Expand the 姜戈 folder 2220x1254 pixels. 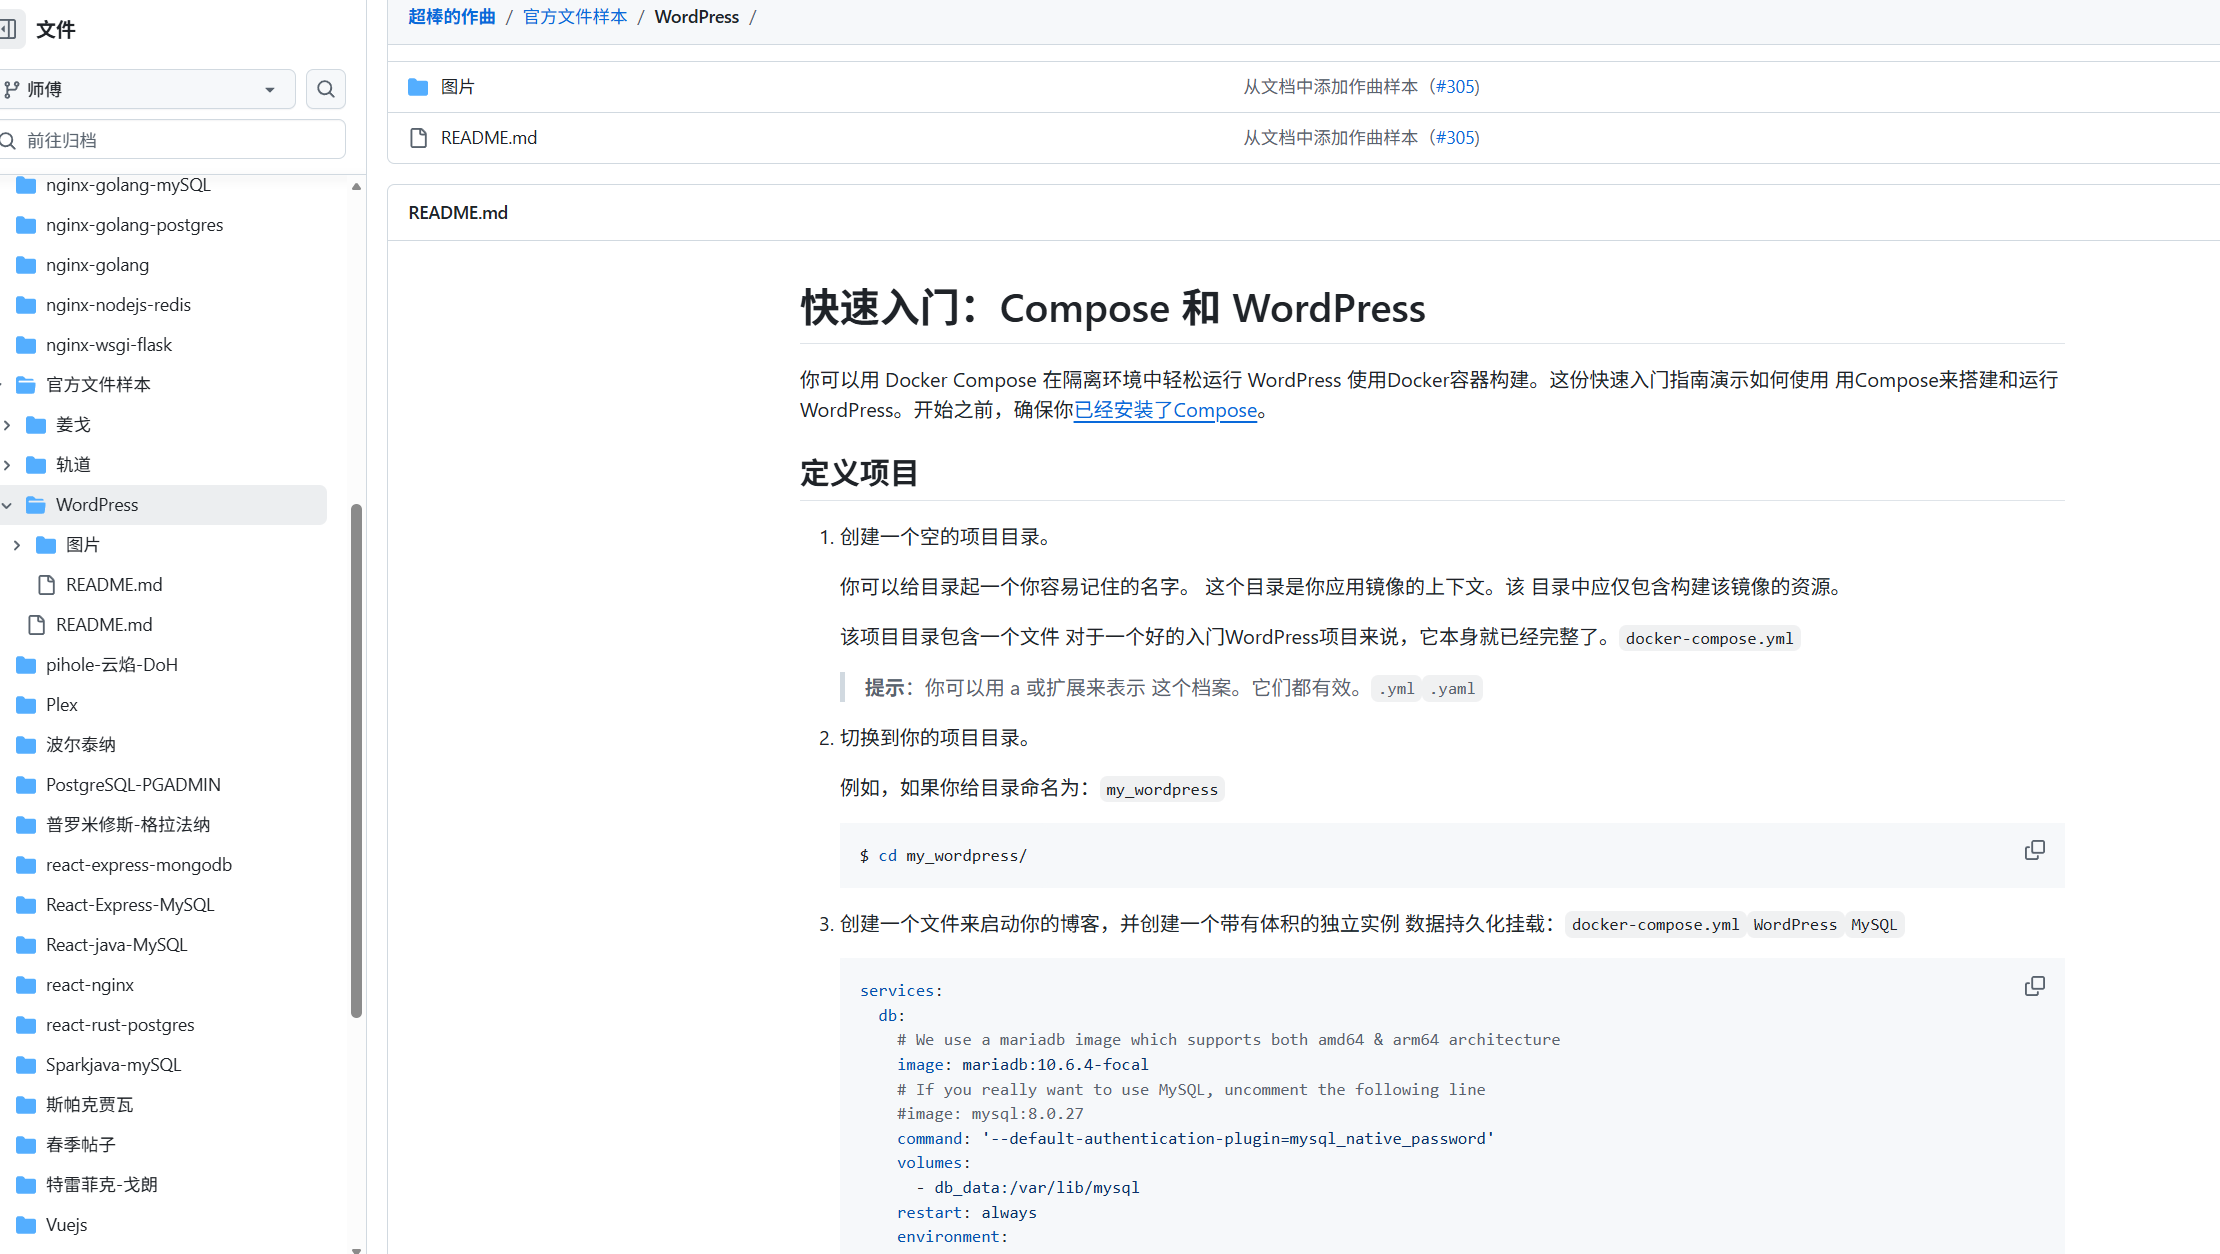click(8, 424)
